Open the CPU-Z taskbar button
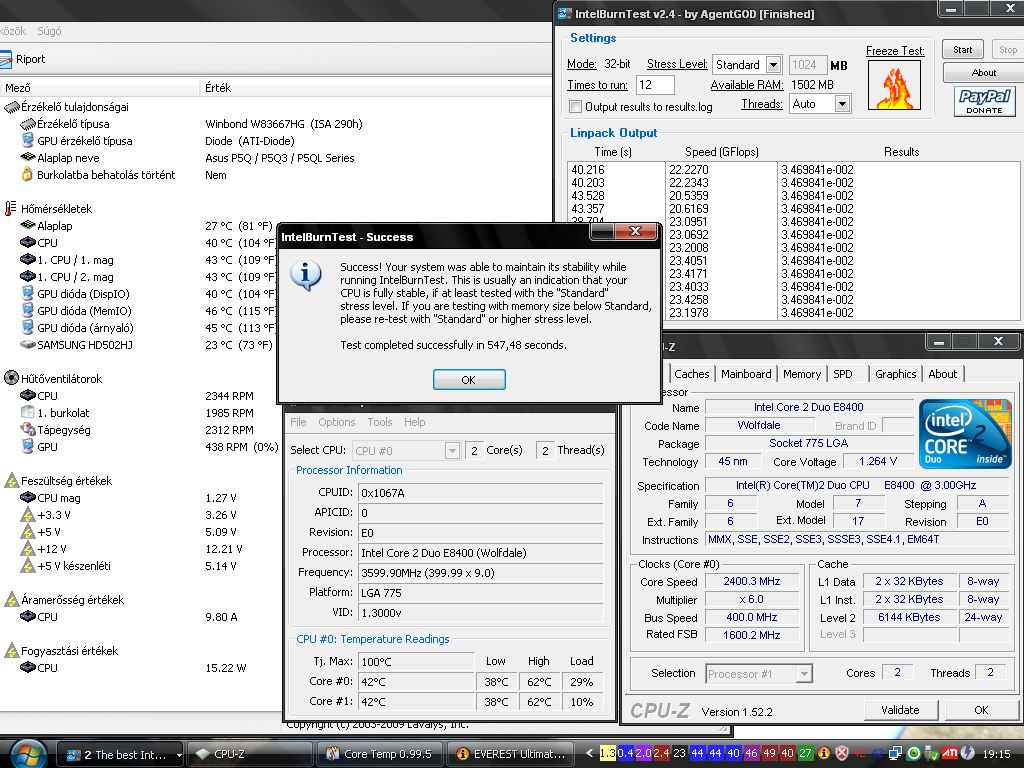This screenshot has height=768, width=1024. 249,754
